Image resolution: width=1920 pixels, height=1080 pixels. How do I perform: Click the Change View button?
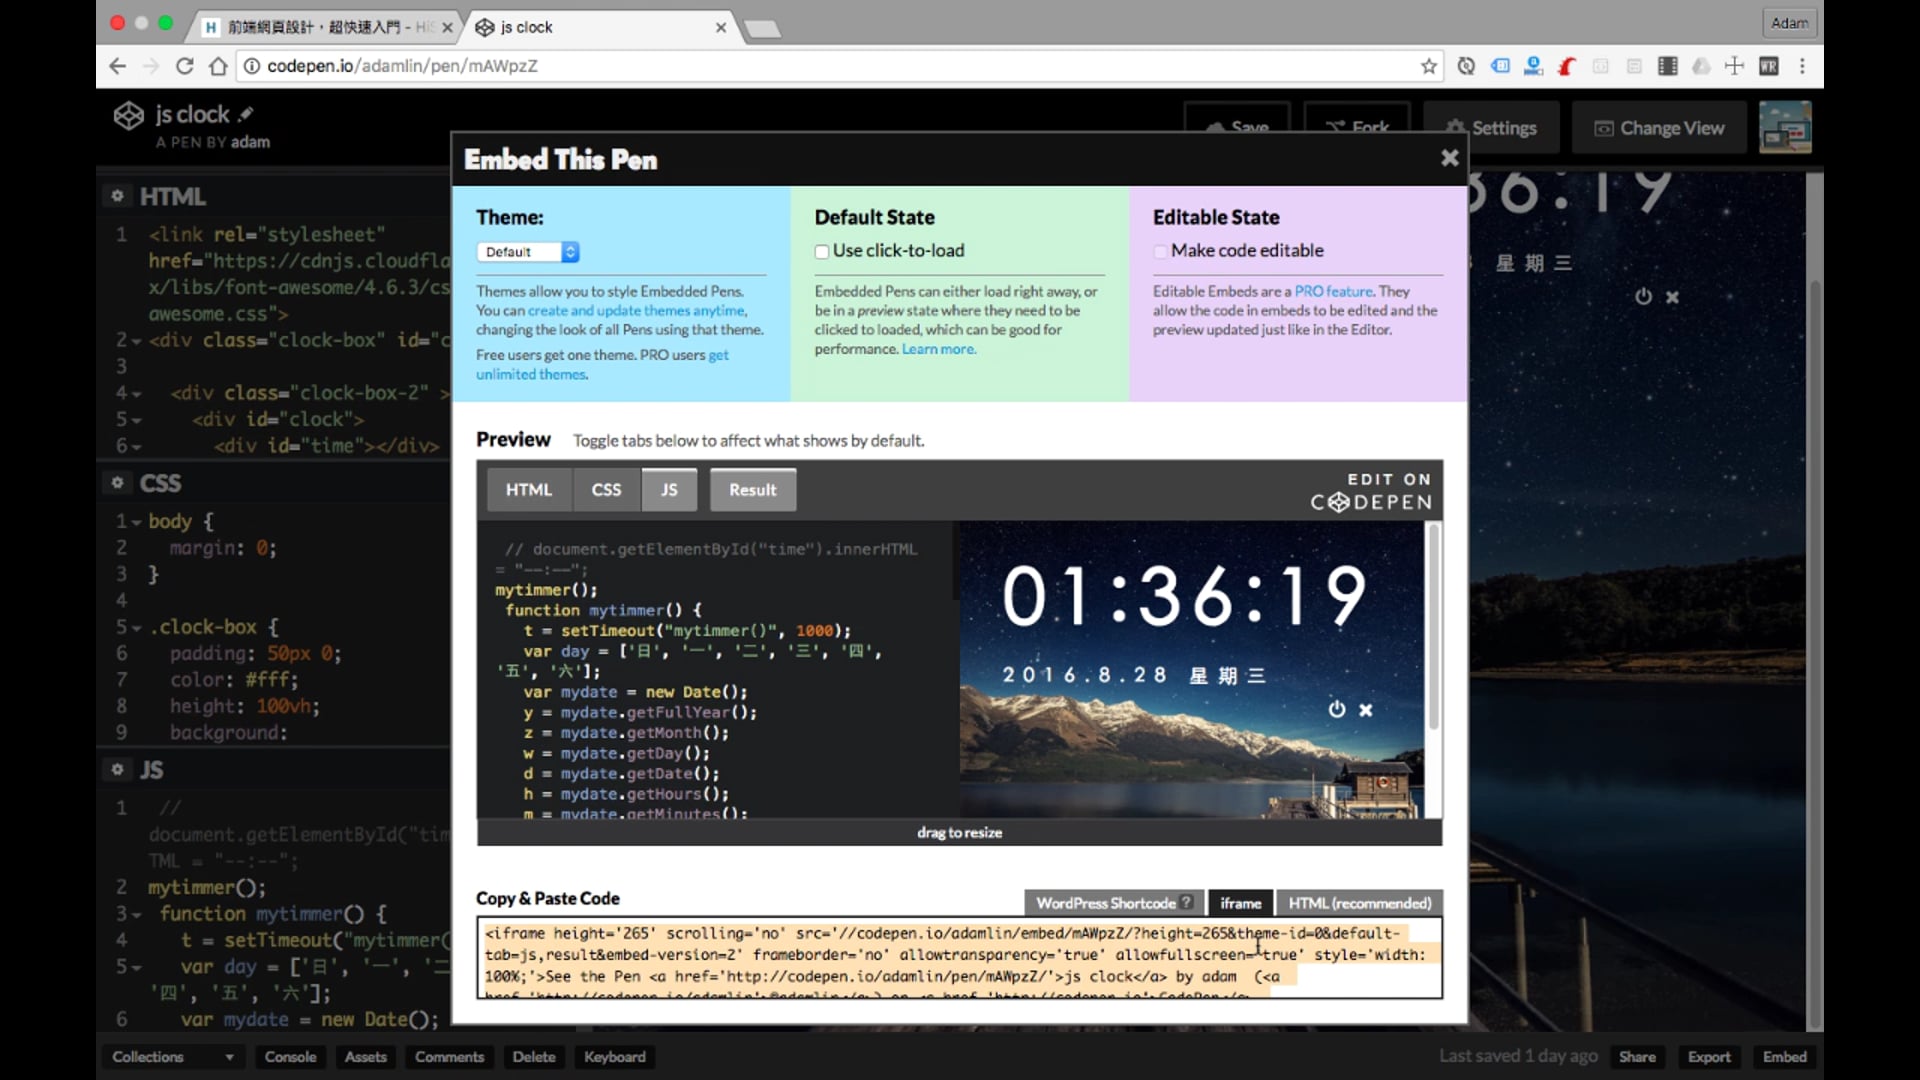click(x=1659, y=128)
